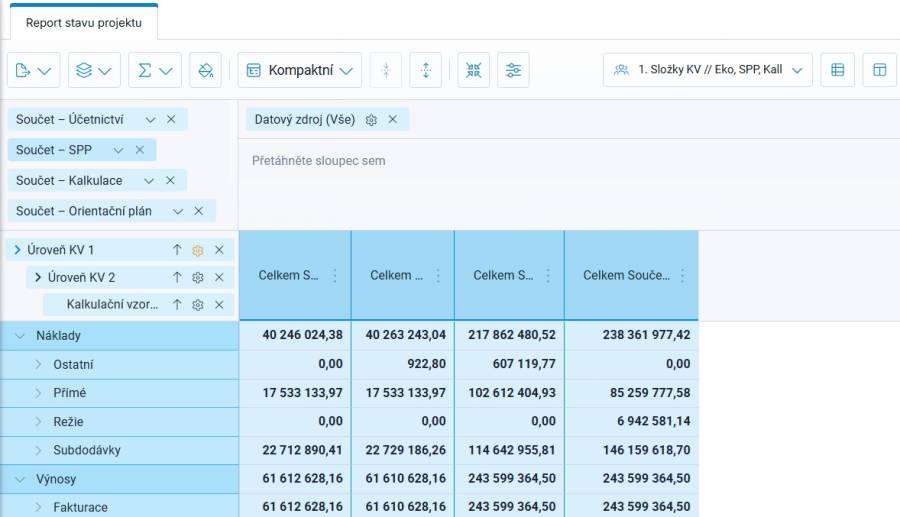Collapse the Náklady row
This screenshot has height=517, width=900.
(x=20, y=336)
